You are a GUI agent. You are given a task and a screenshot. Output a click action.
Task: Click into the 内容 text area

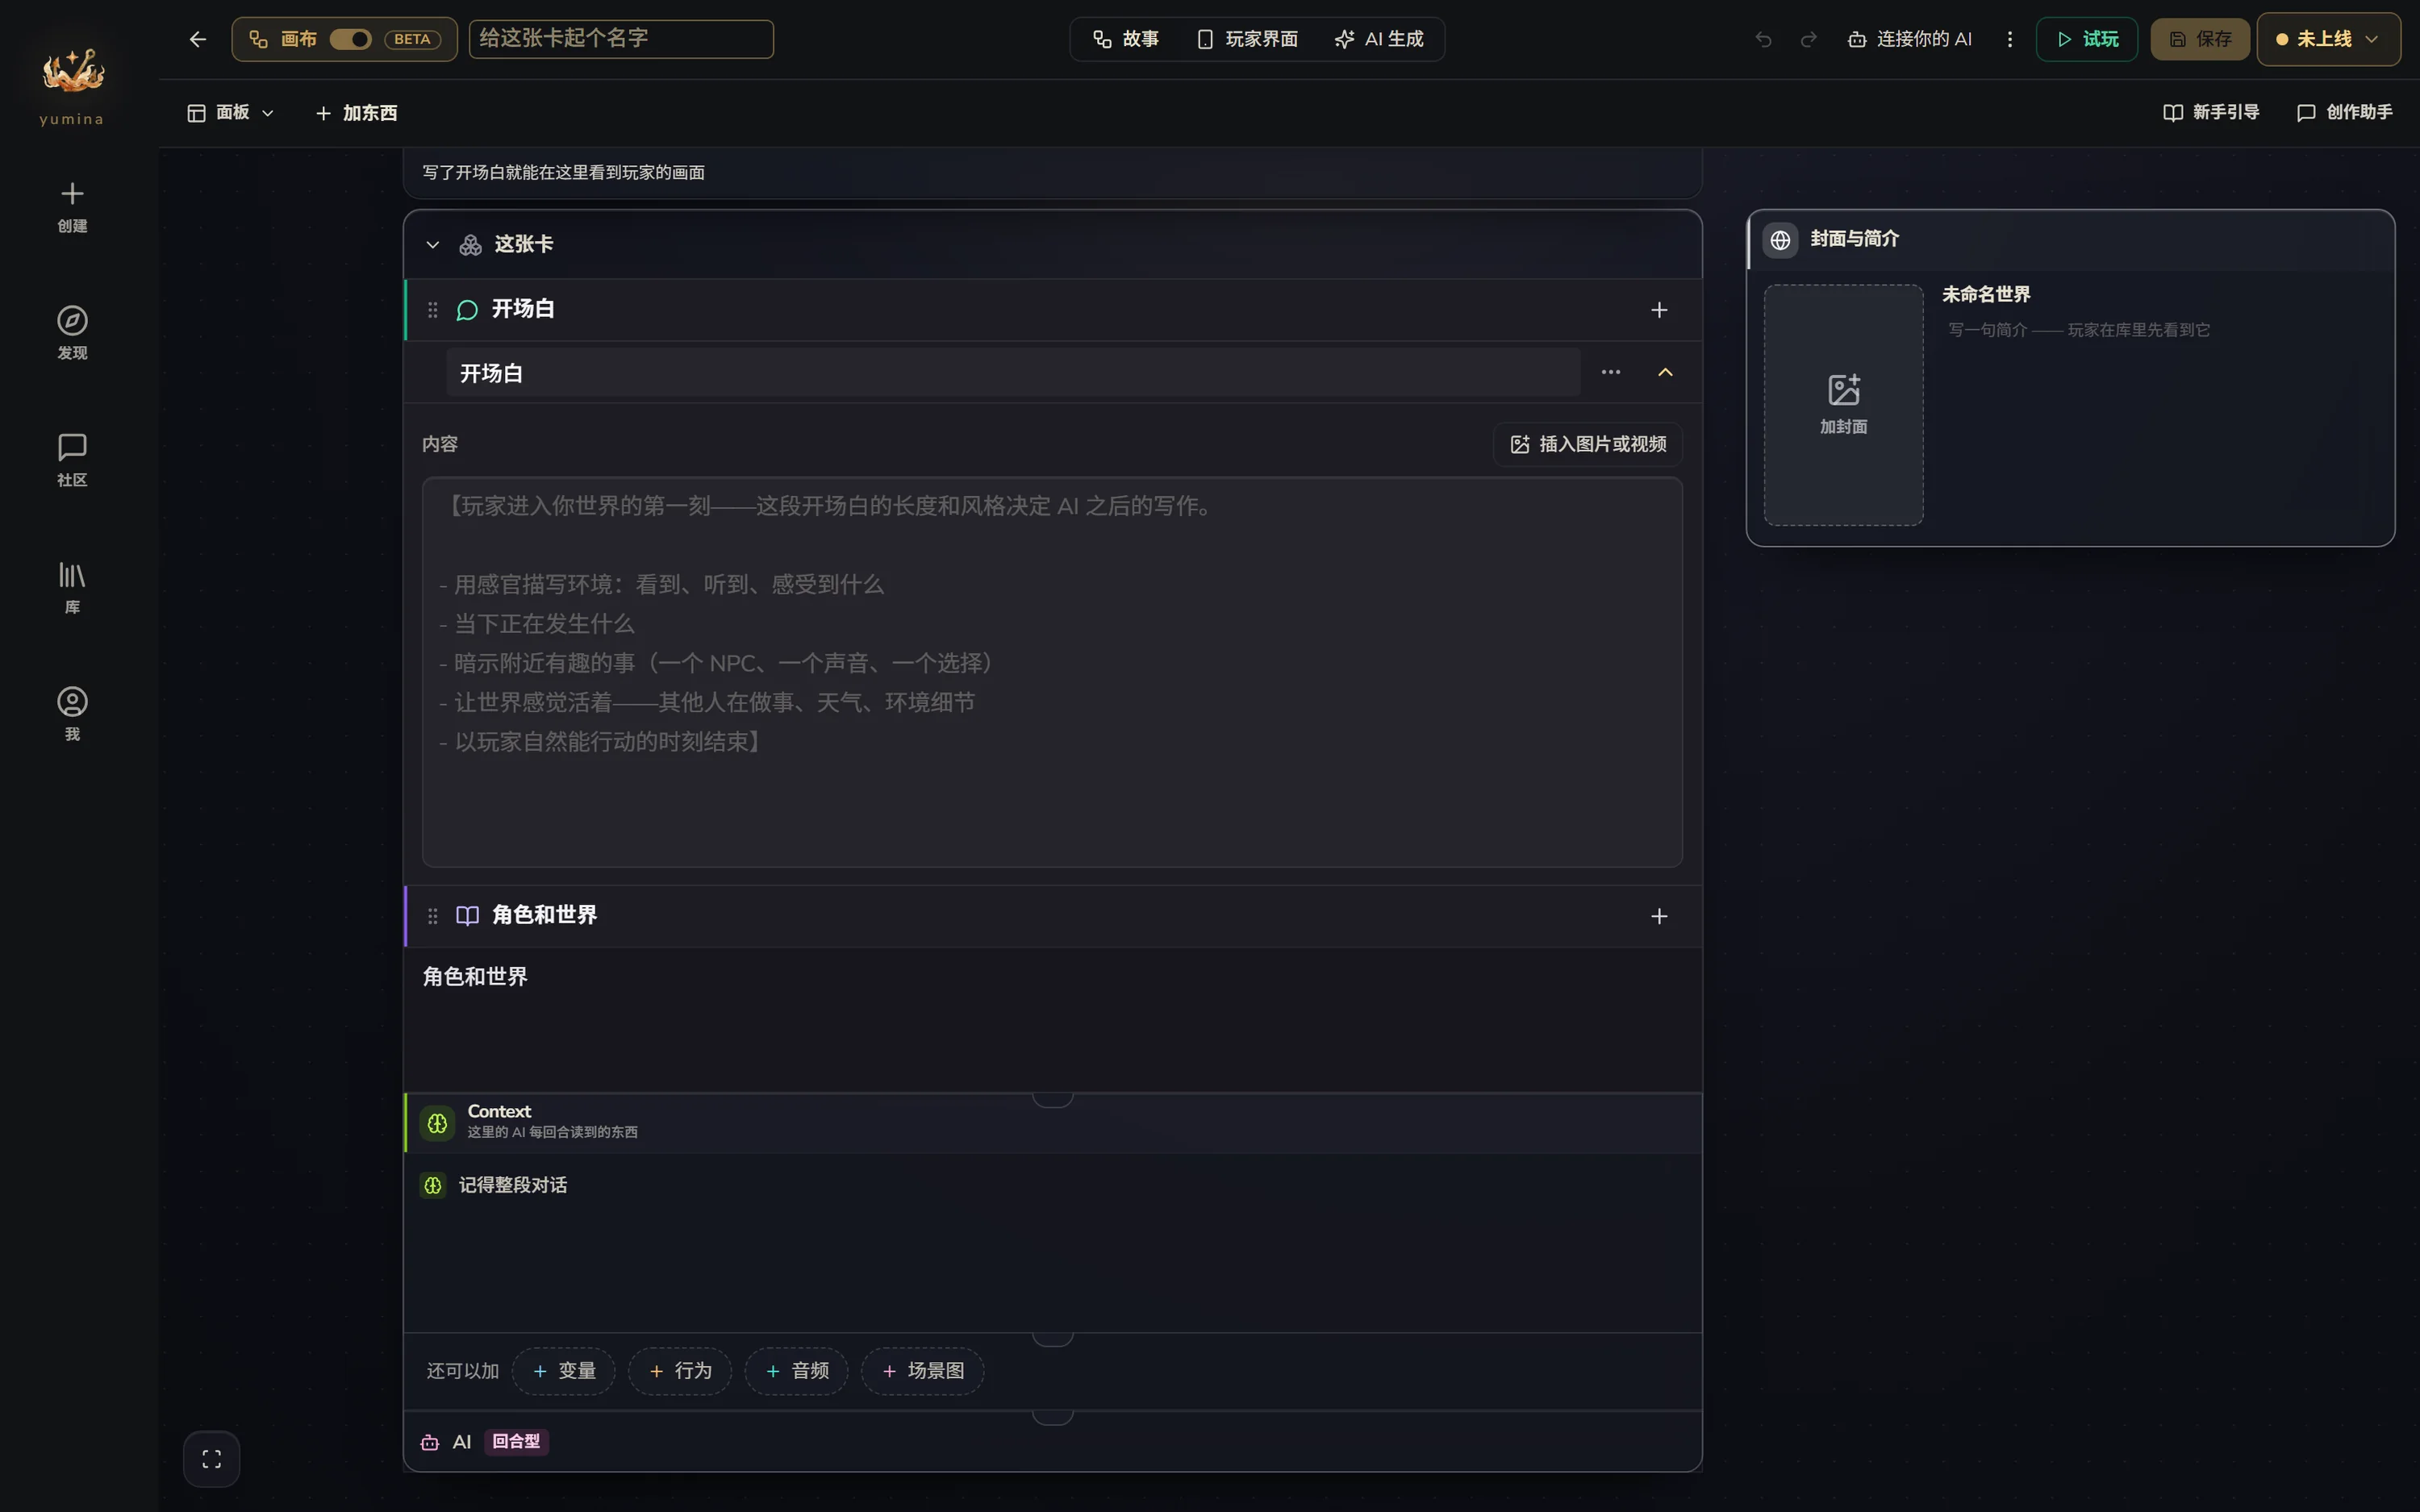[1052, 672]
